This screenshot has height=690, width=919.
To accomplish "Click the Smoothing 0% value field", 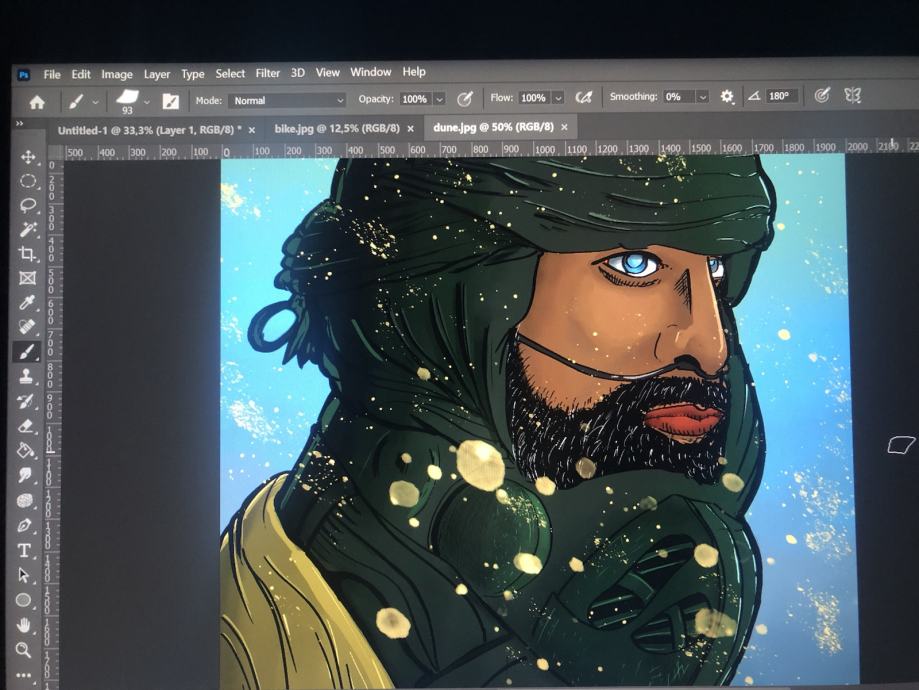I will tap(679, 97).
